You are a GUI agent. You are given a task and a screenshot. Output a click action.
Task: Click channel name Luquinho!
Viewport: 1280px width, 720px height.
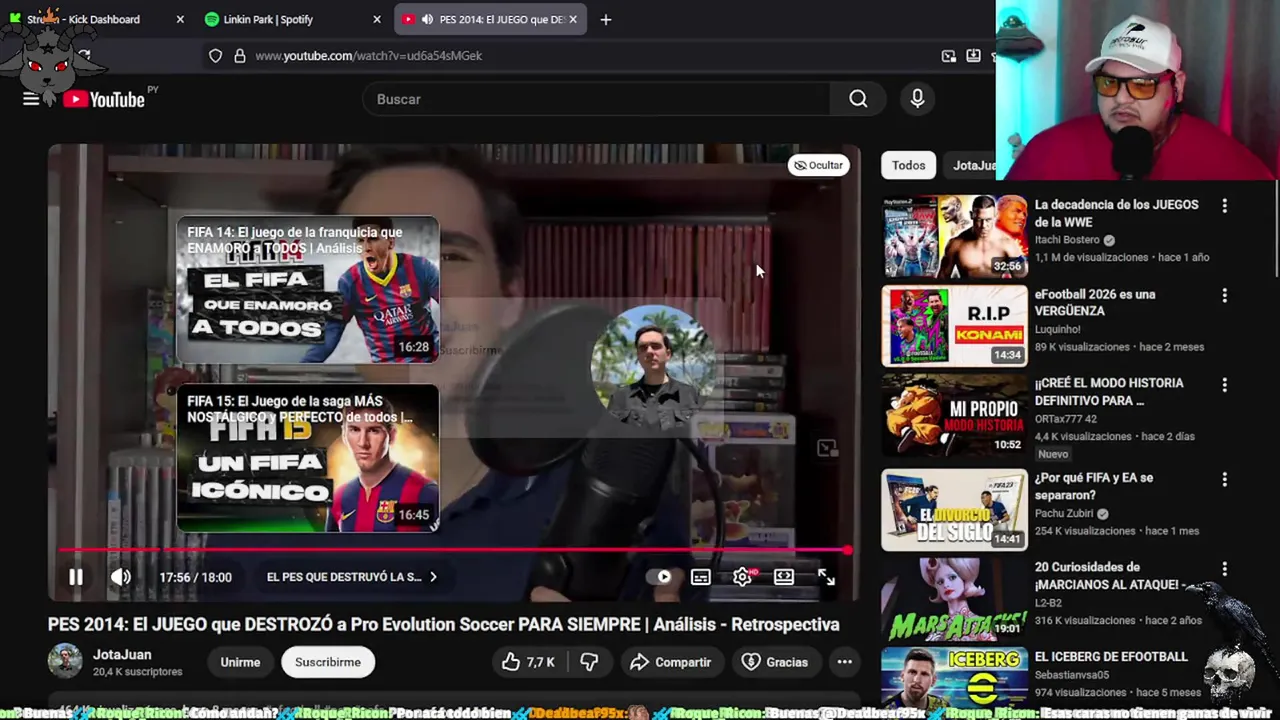click(1058, 329)
